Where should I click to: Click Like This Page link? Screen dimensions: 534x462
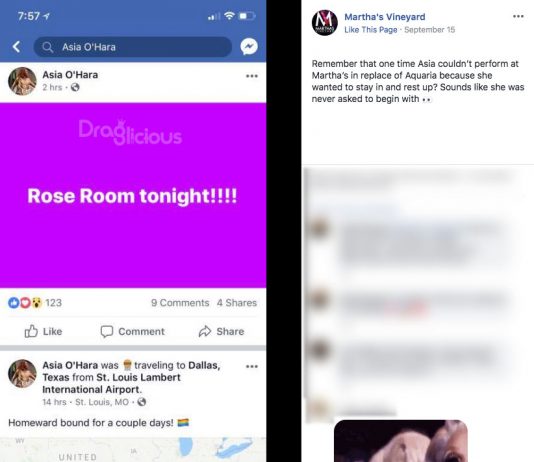point(371,30)
